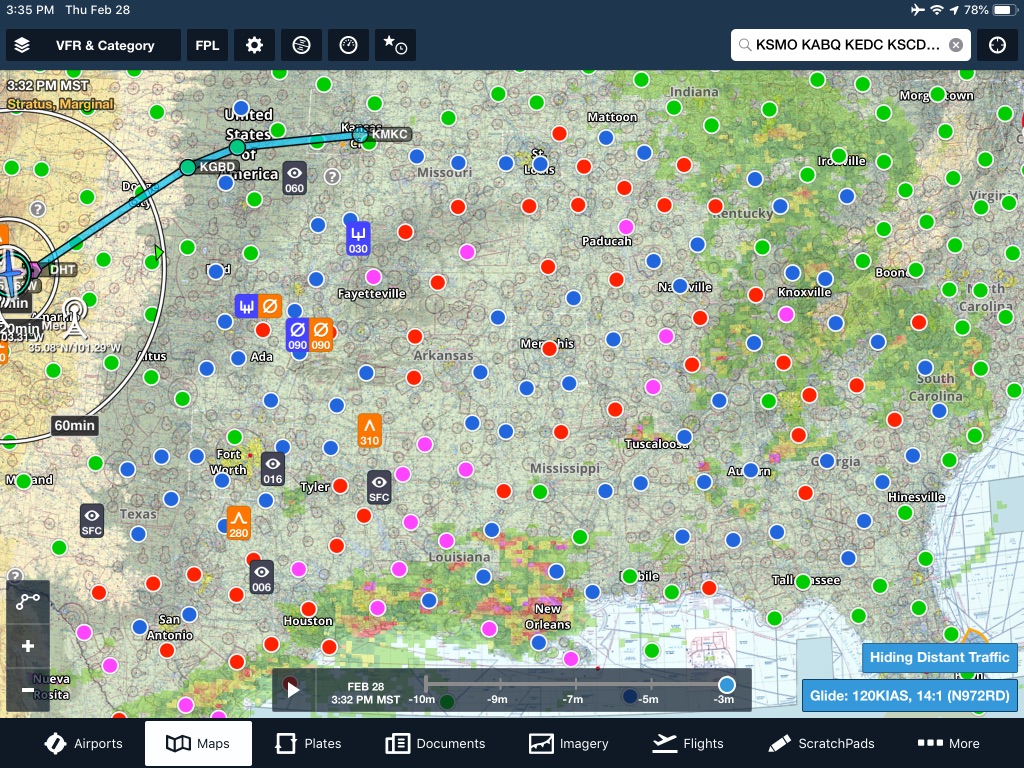Switch to the Airports tab
Image resolution: width=1024 pixels, height=768 pixels.
pyautogui.click(x=83, y=743)
